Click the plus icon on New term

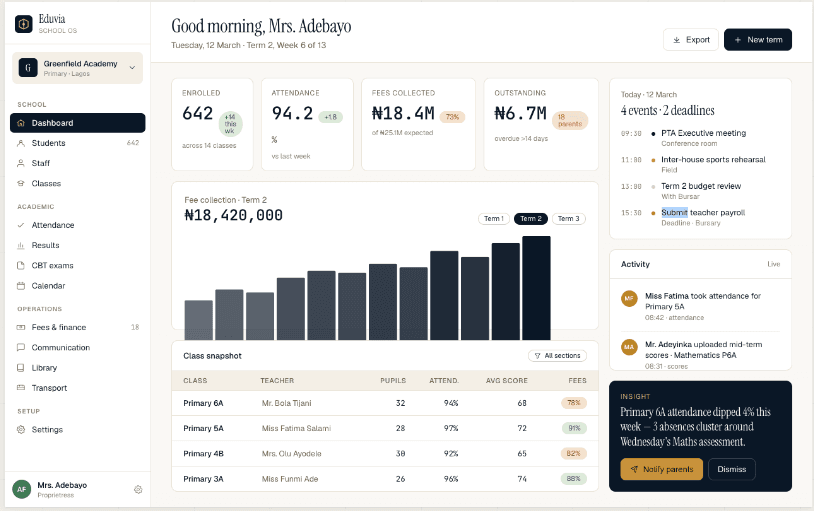[737, 40]
